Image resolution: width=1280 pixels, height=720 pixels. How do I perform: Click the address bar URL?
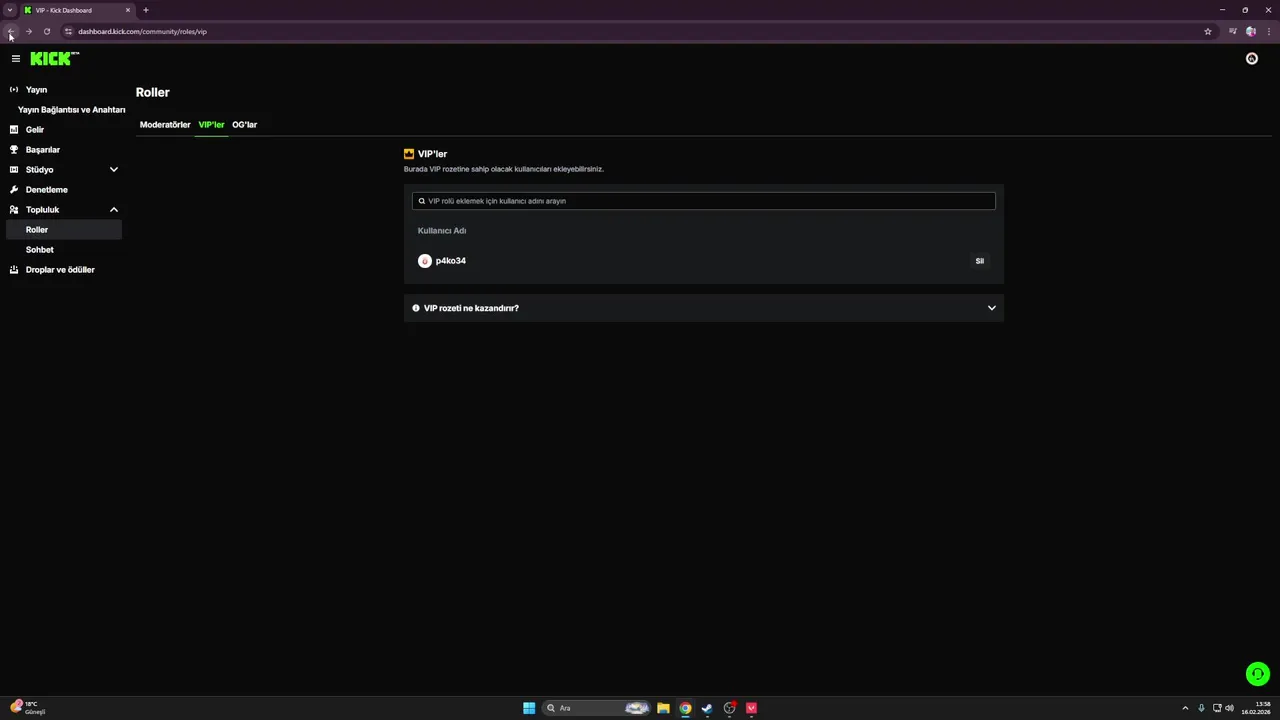coord(143,31)
